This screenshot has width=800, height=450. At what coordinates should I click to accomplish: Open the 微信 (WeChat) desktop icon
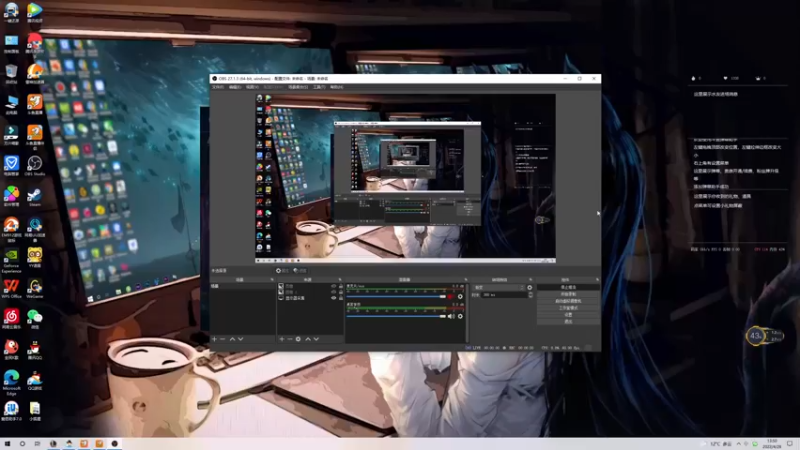[x=35, y=319]
